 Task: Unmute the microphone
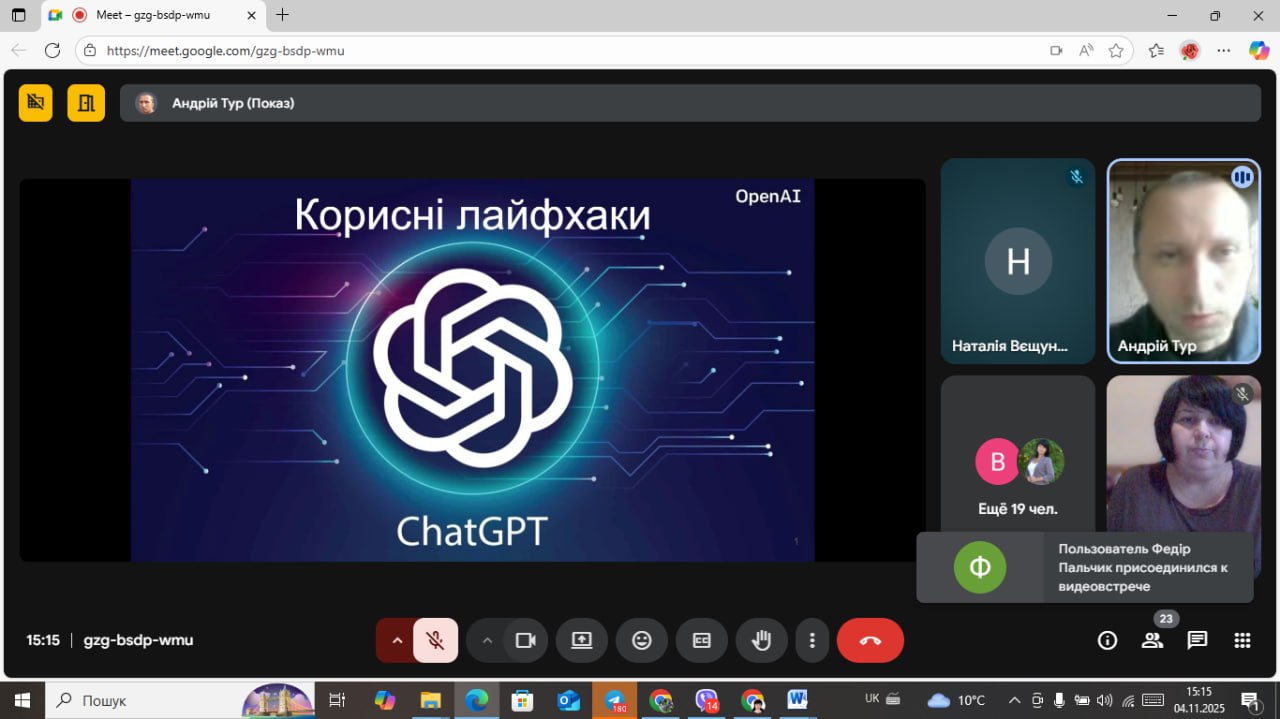(435, 640)
